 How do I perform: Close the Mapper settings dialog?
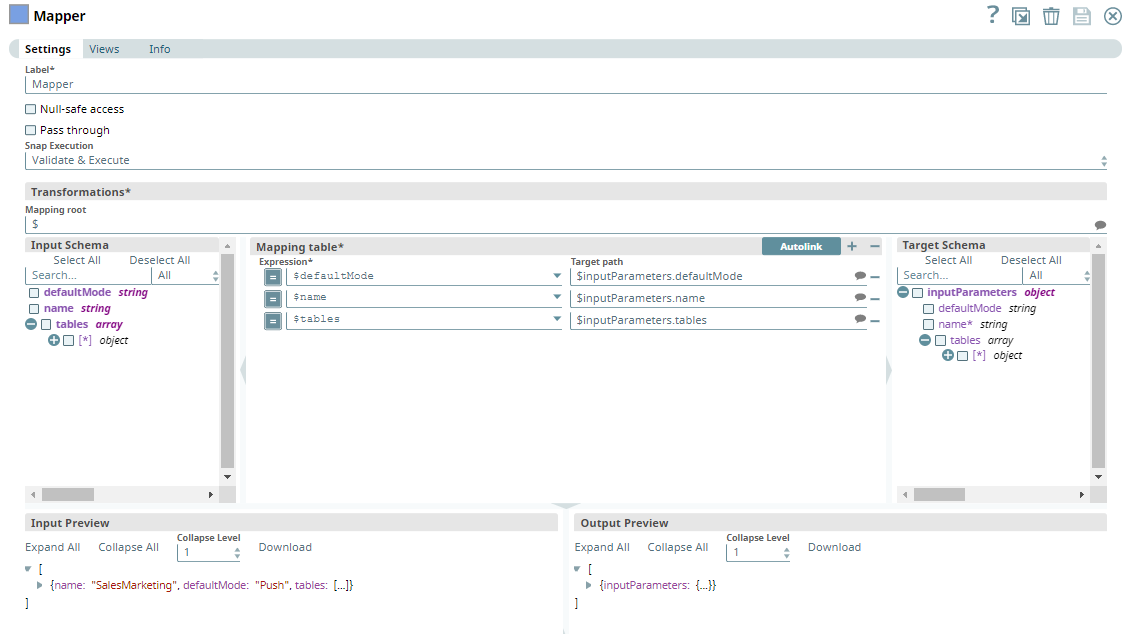click(1113, 16)
